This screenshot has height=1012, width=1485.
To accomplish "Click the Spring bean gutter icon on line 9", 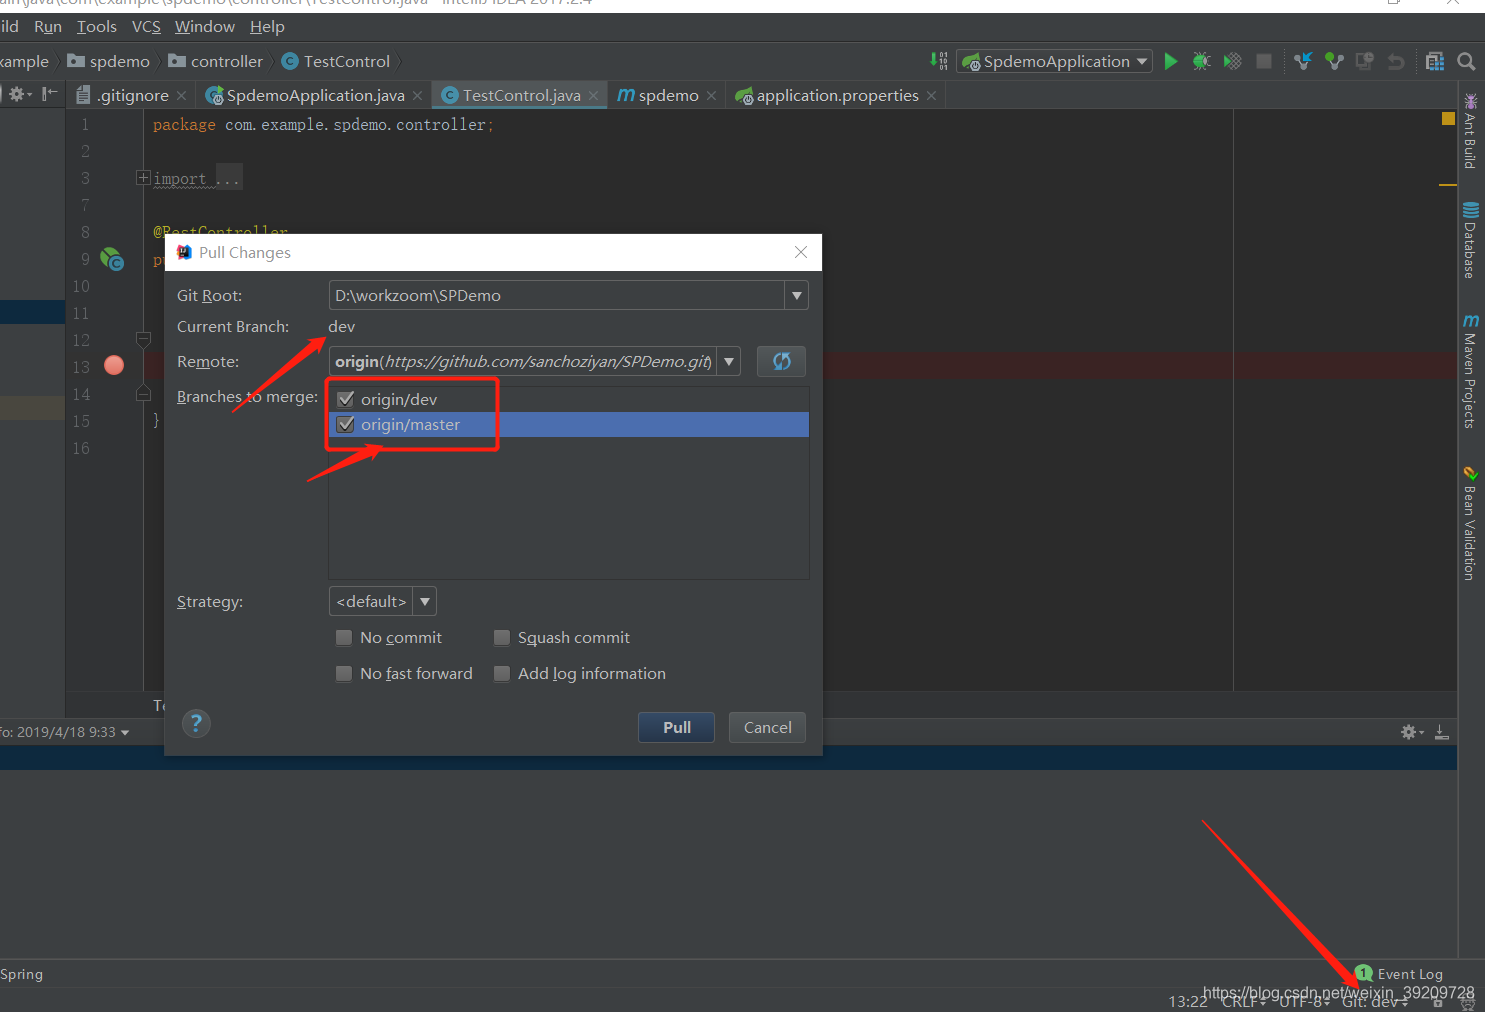I will pos(112,260).
